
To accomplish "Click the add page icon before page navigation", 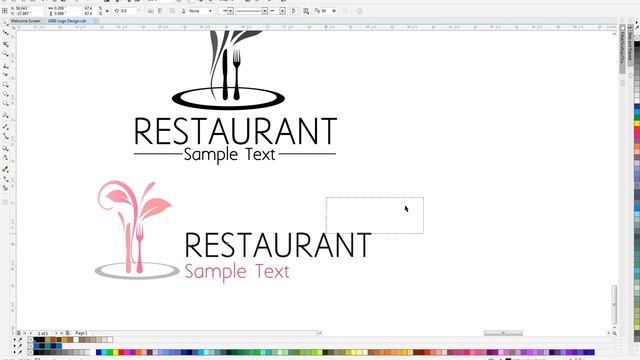I will tap(19, 333).
